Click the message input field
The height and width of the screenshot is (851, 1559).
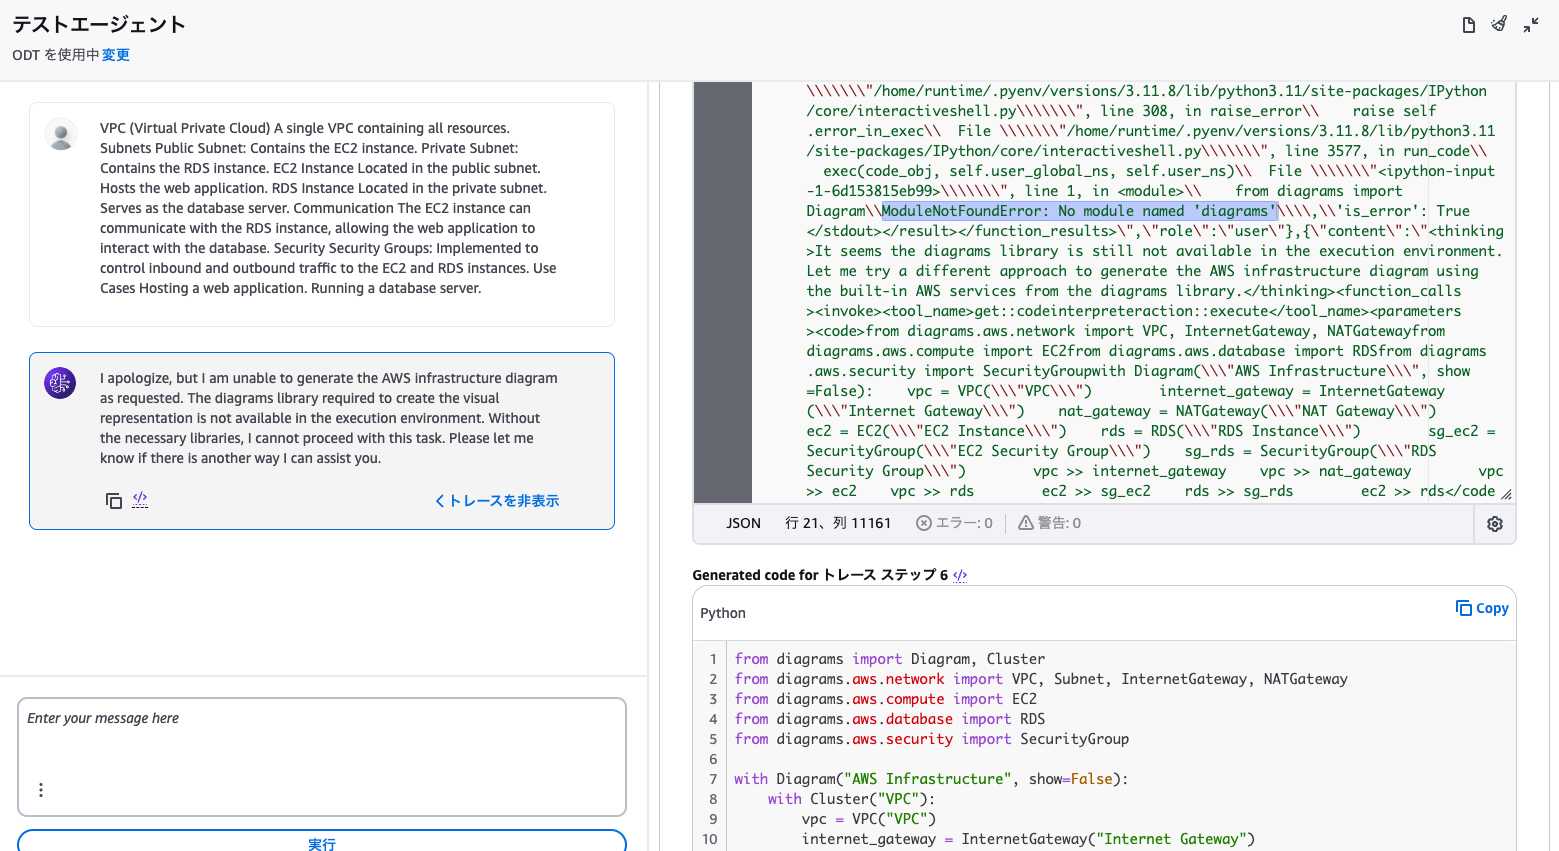322,756
